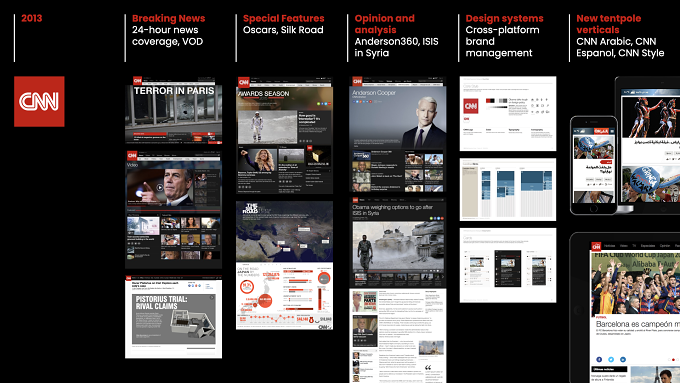This screenshot has height=383, width=680.
Task: Click the LinkedIn share icon under Barcelona story
Action: pos(623,360)
